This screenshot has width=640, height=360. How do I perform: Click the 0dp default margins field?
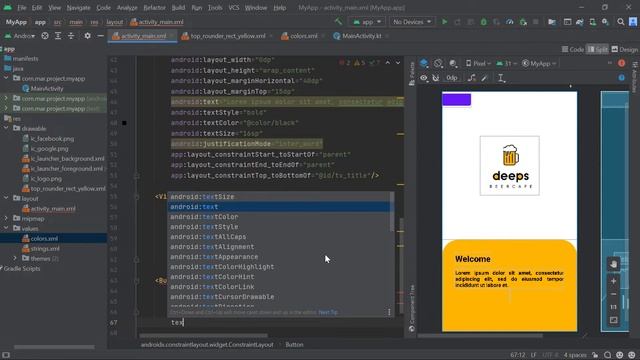tap(451, 78)
